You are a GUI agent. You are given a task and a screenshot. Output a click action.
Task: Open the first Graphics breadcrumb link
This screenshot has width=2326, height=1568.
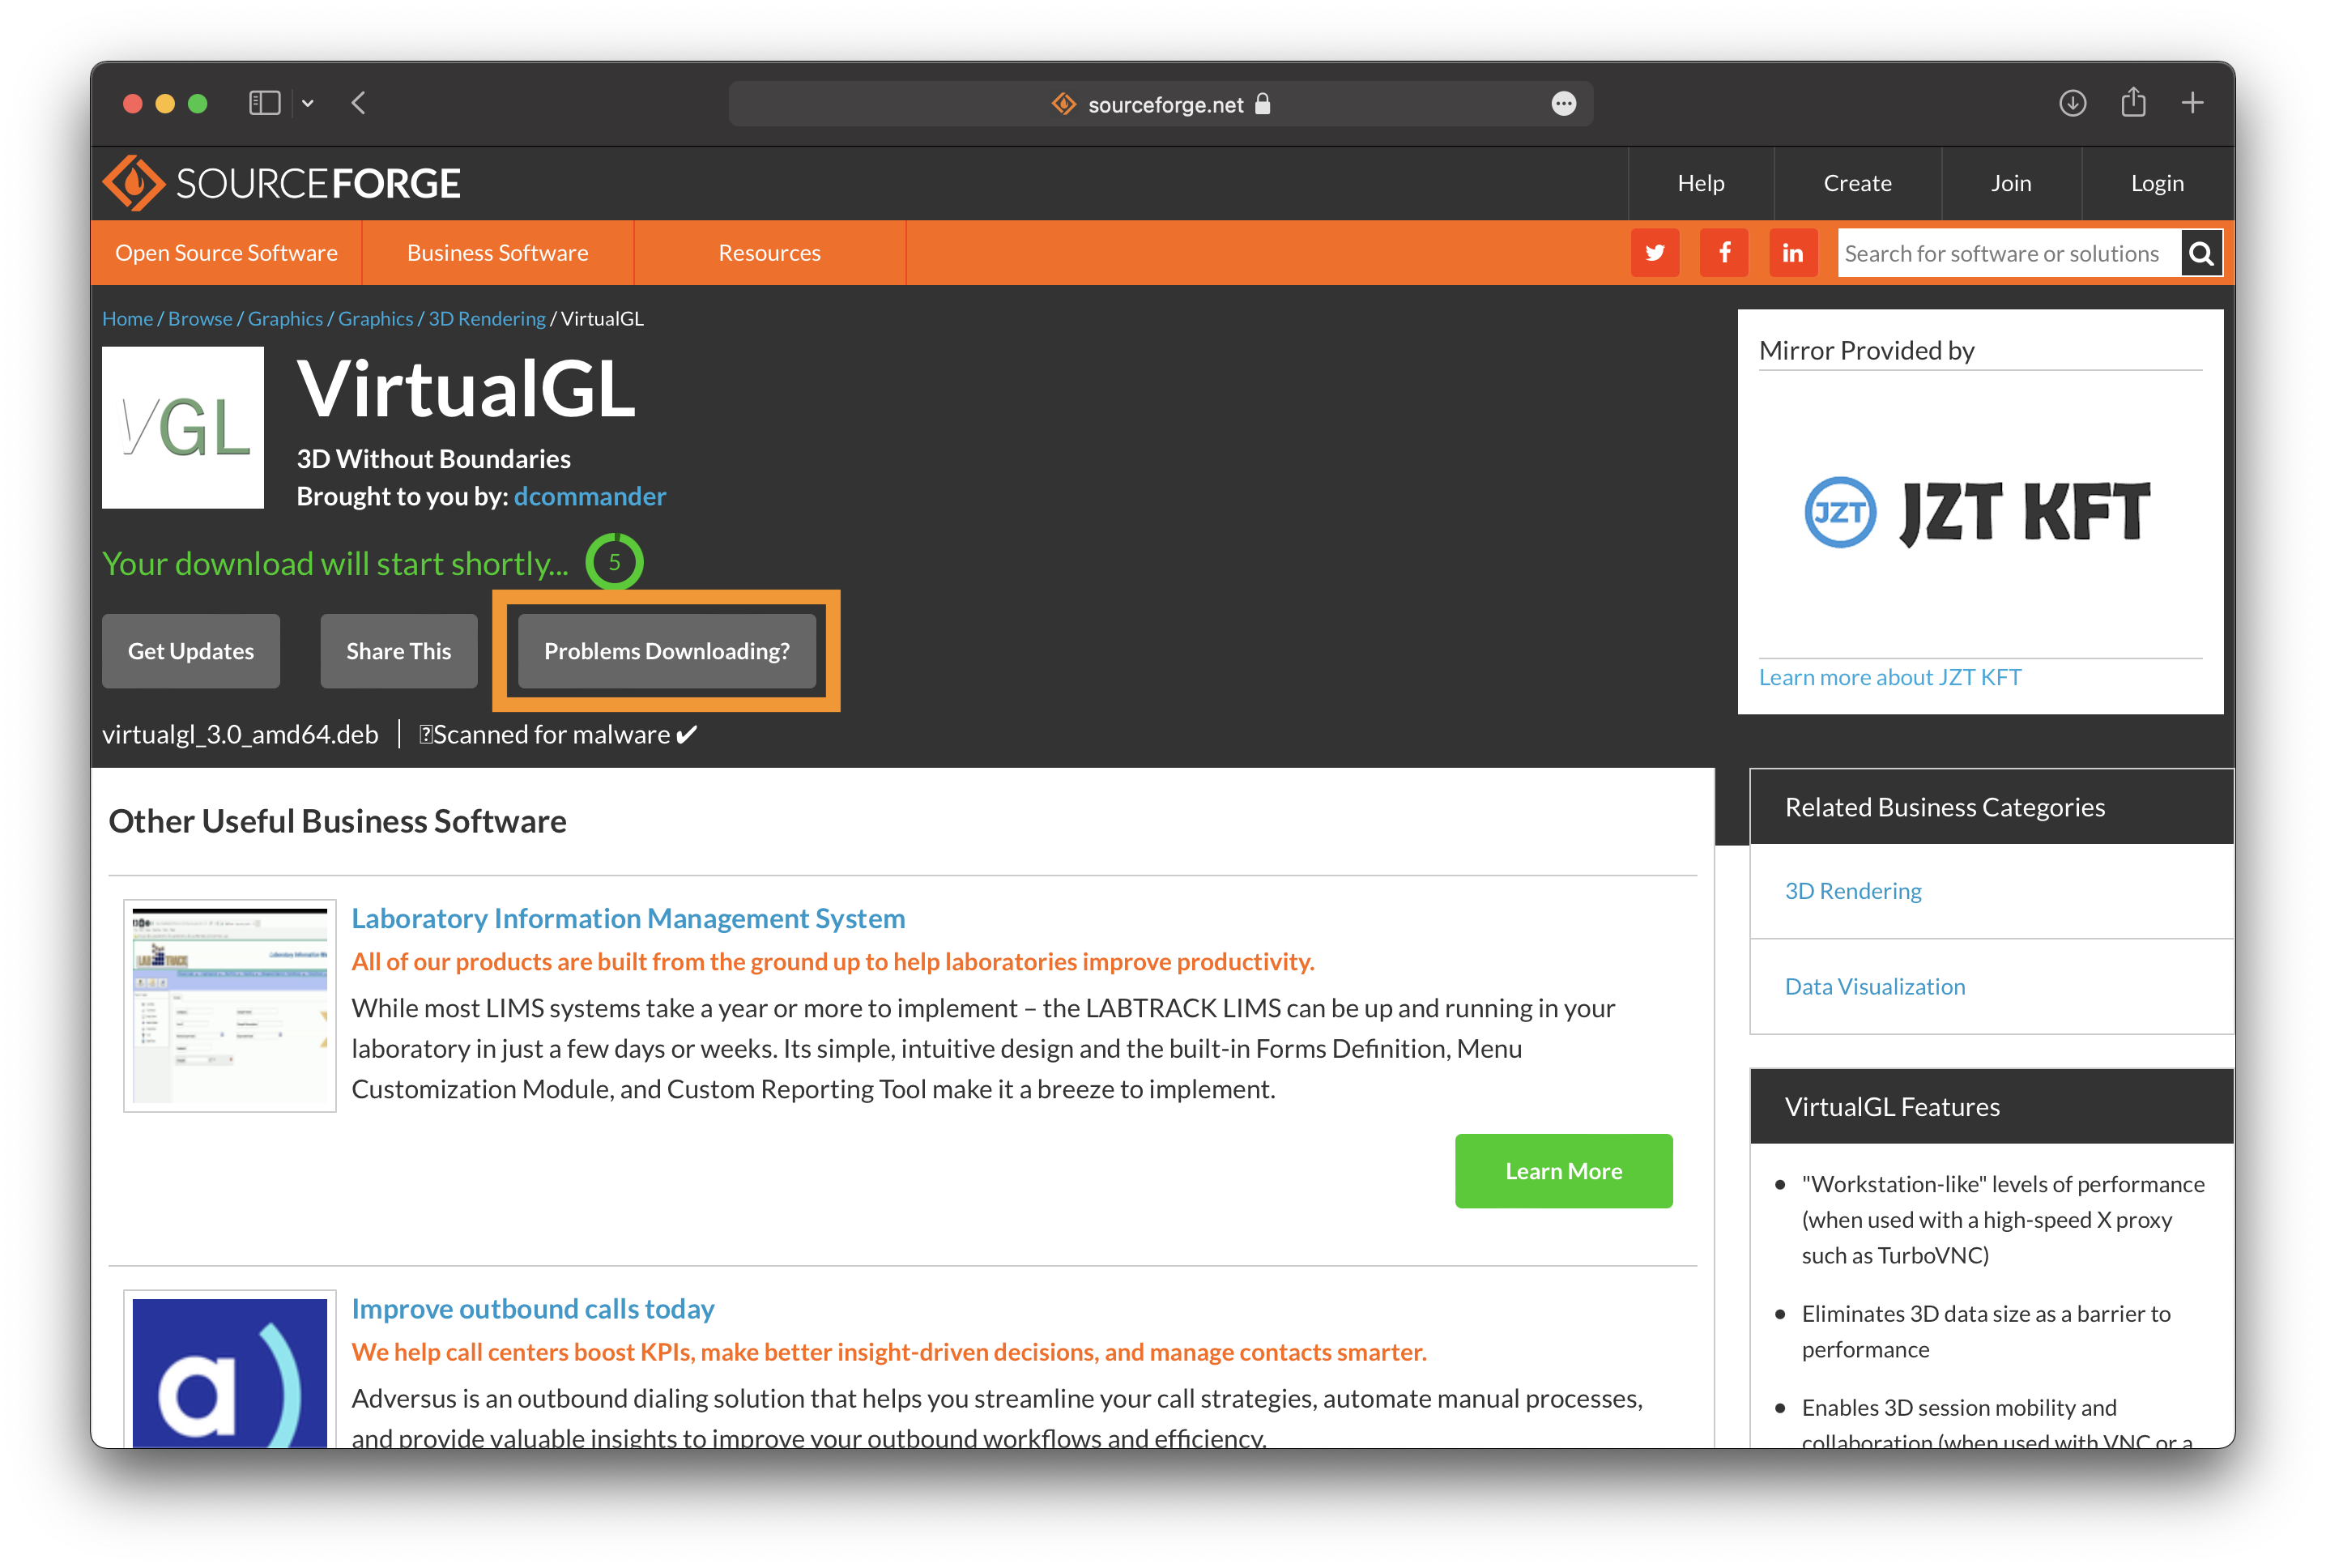[285, 318]
